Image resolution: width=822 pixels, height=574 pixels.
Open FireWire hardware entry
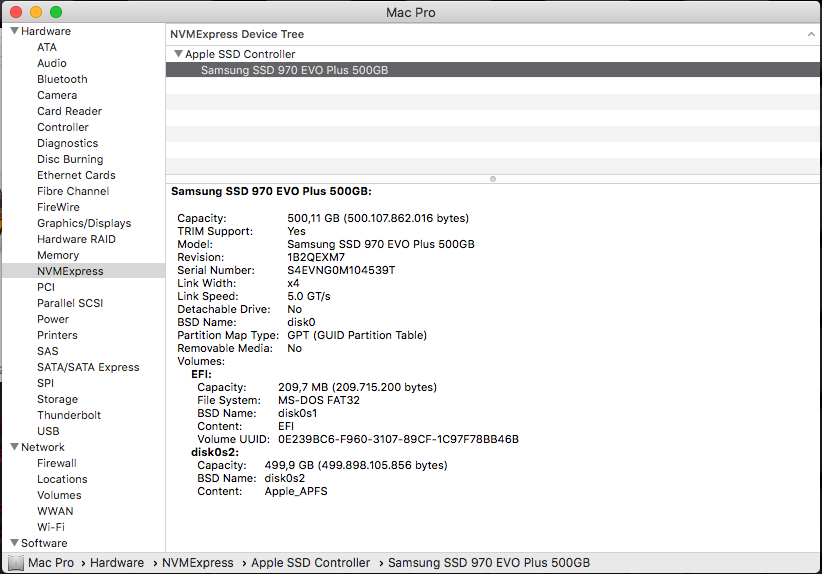58,207
